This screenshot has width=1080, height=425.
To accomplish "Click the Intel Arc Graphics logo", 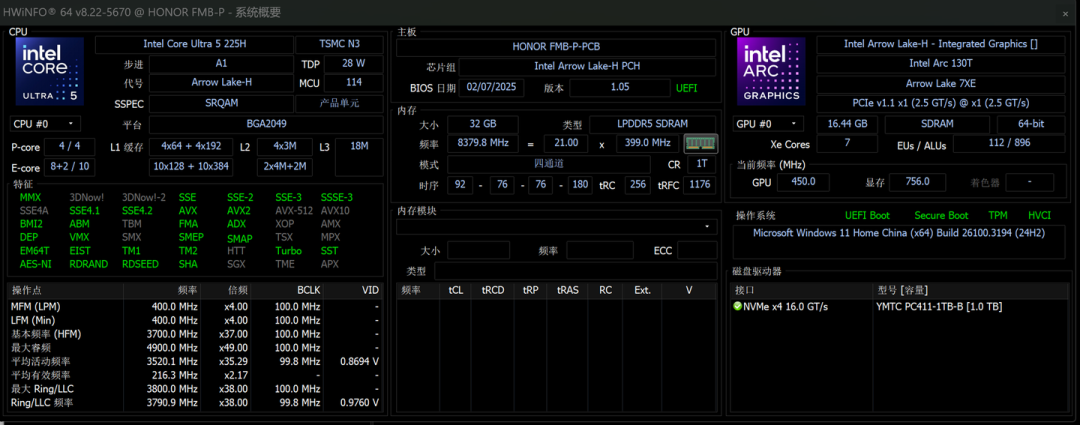I will coord(771,71).
